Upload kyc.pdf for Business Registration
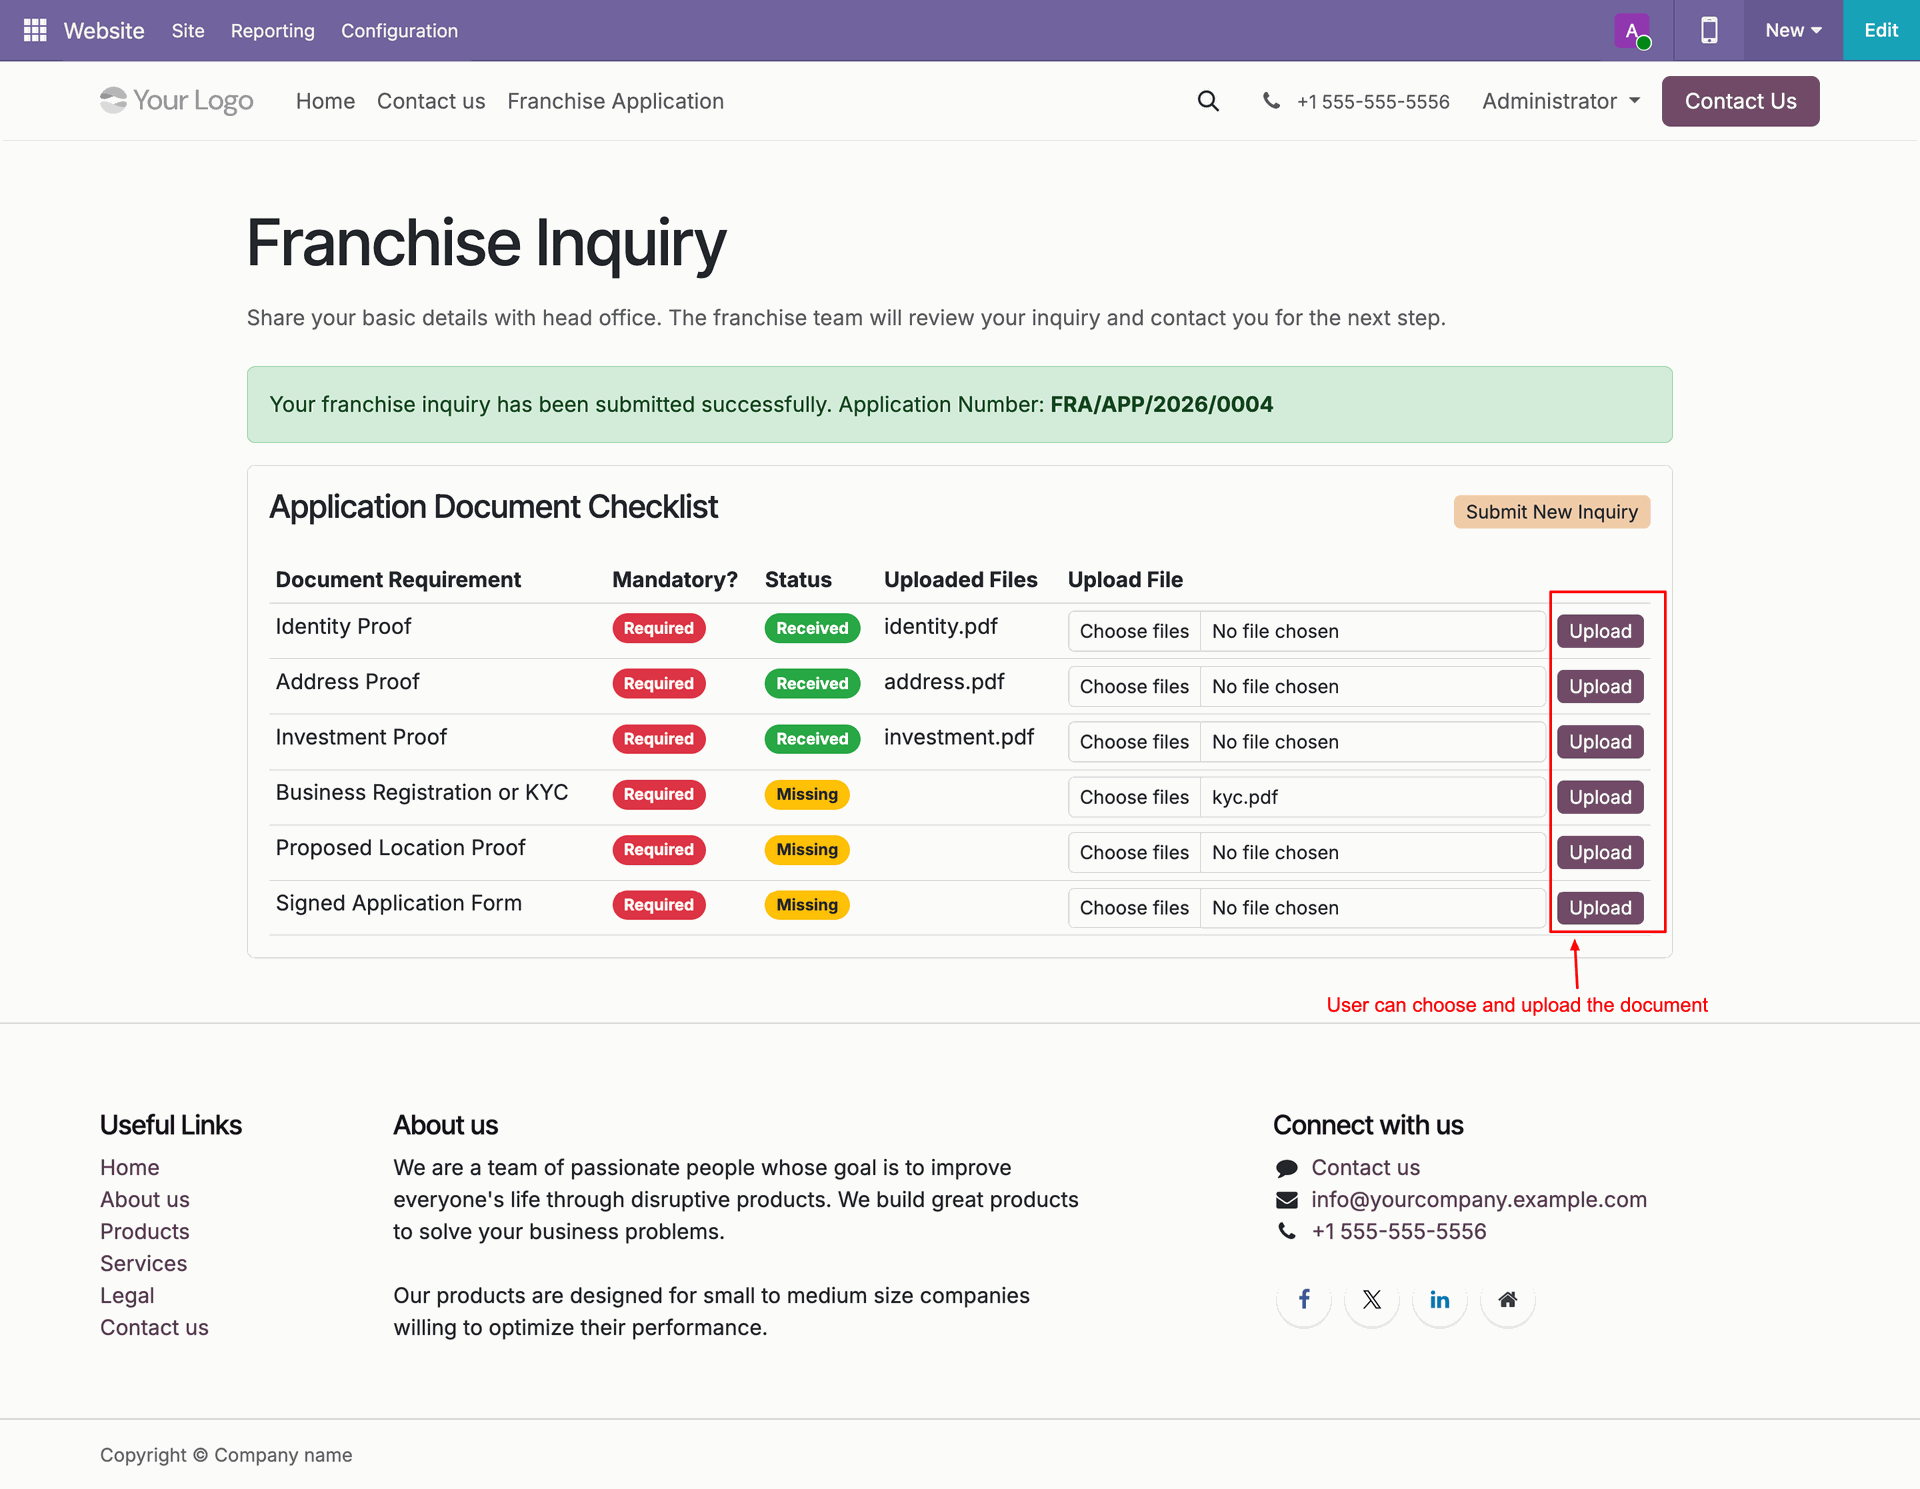Viewport: 1920px width, 1489px height. click(1600, 797)
